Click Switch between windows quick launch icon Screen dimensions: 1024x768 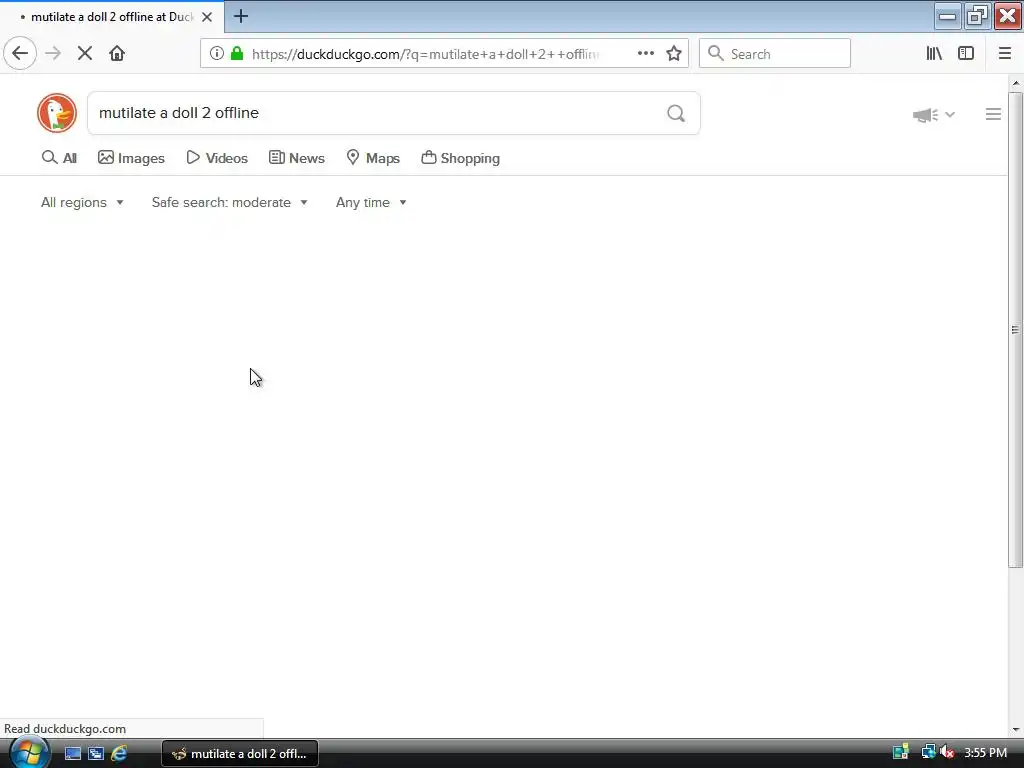(96, 754)
